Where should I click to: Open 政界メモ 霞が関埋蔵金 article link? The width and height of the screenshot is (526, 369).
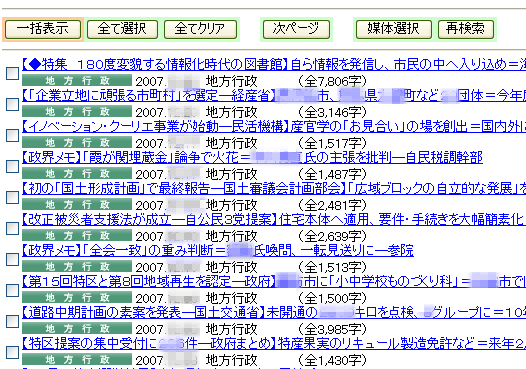[252, 157]
